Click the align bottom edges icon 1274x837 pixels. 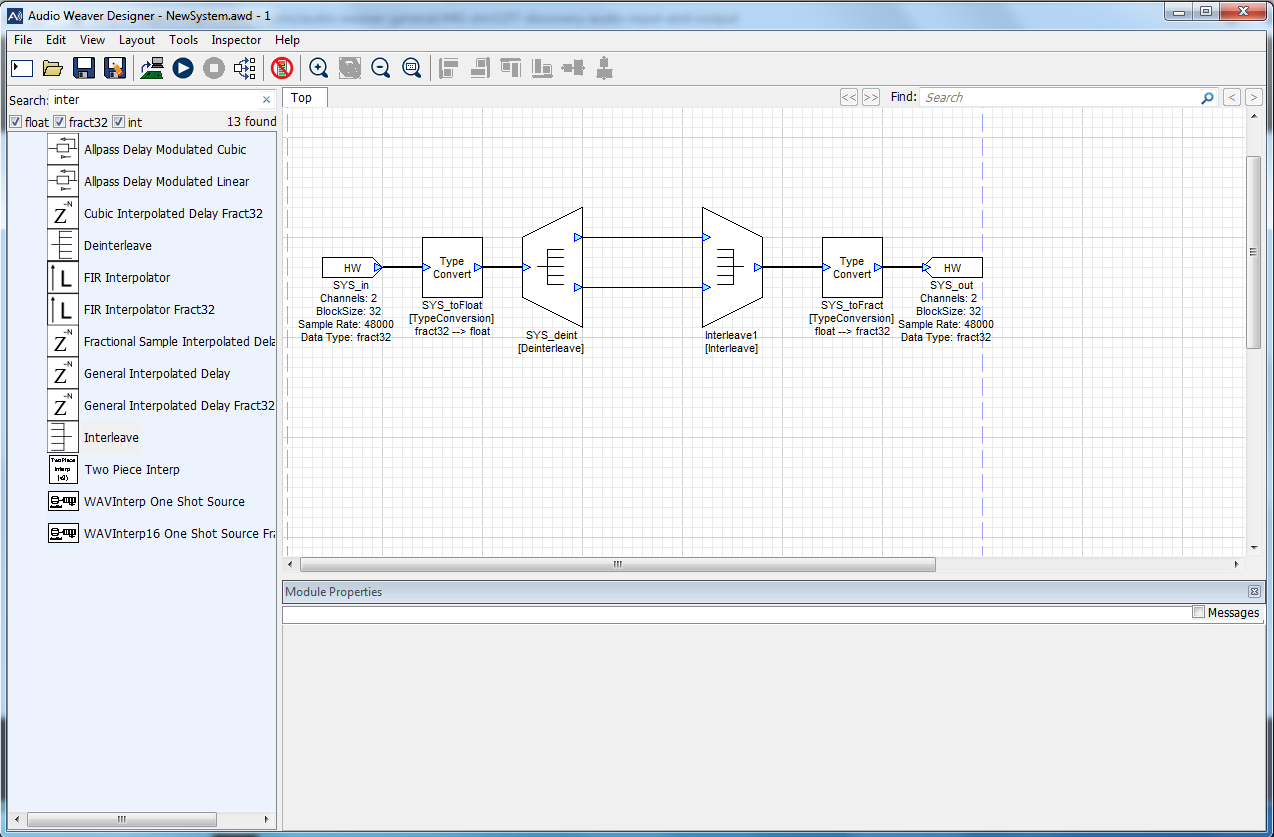pyautogui.click(x=542, y=68)
